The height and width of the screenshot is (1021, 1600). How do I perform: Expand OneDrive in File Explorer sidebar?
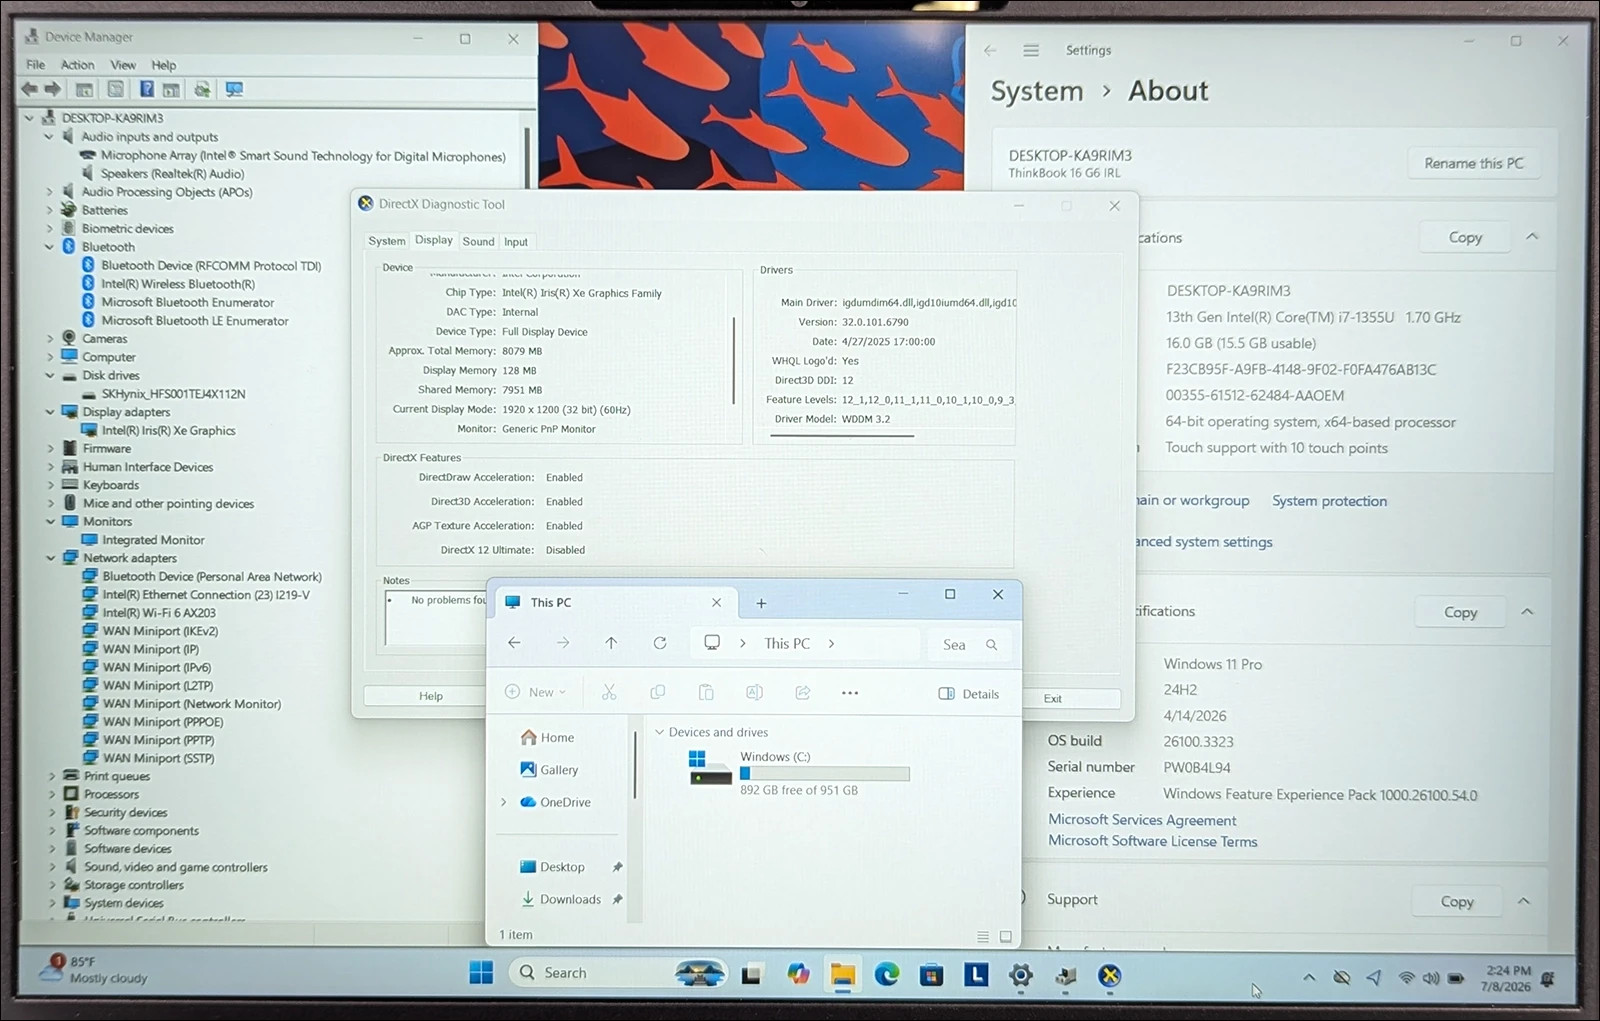pyautogui.click(x=503, y=802)
